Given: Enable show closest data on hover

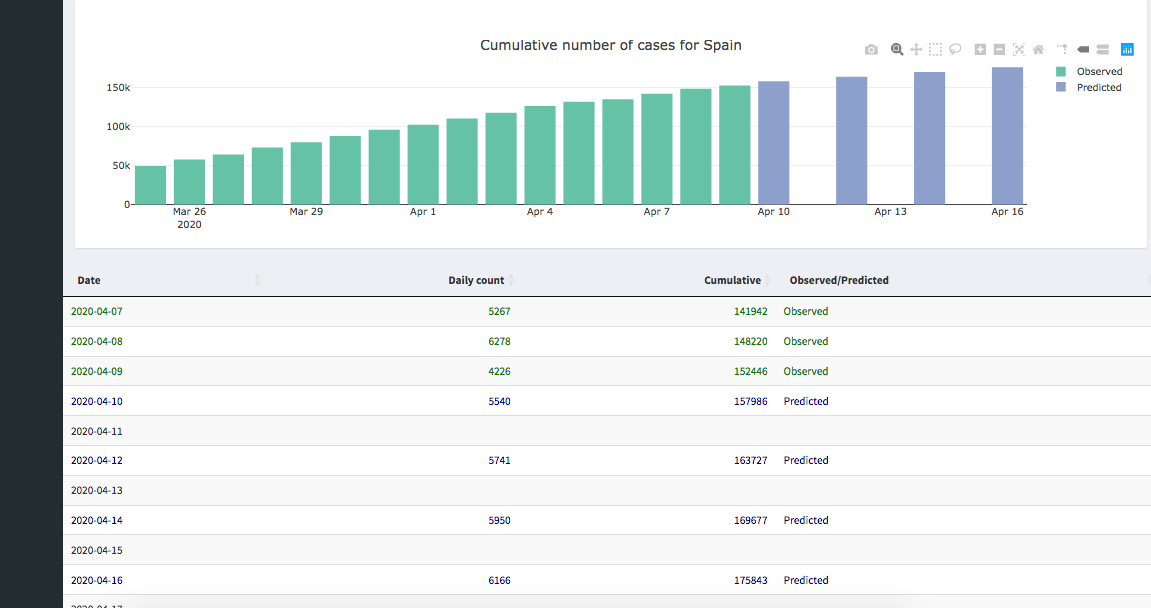Looking at the screenshot, I should click(1083, 49).
